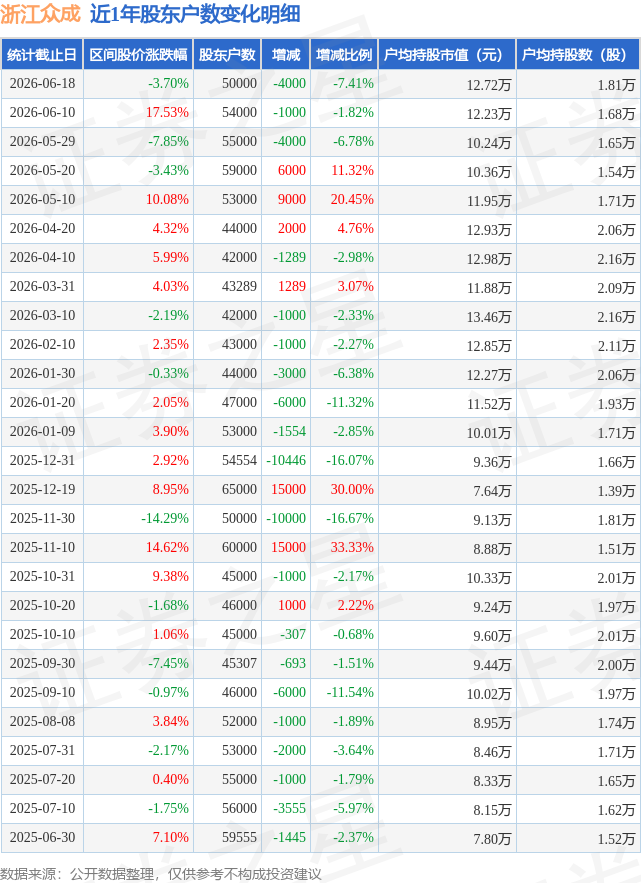Click the -14.29% price change cell
Screen dimensions: 641x883
(164, 519)
